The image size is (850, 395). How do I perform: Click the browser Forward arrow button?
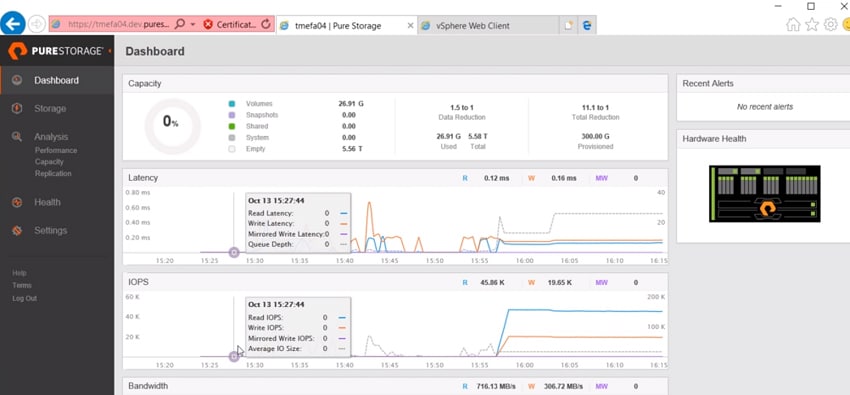point(36,24)
